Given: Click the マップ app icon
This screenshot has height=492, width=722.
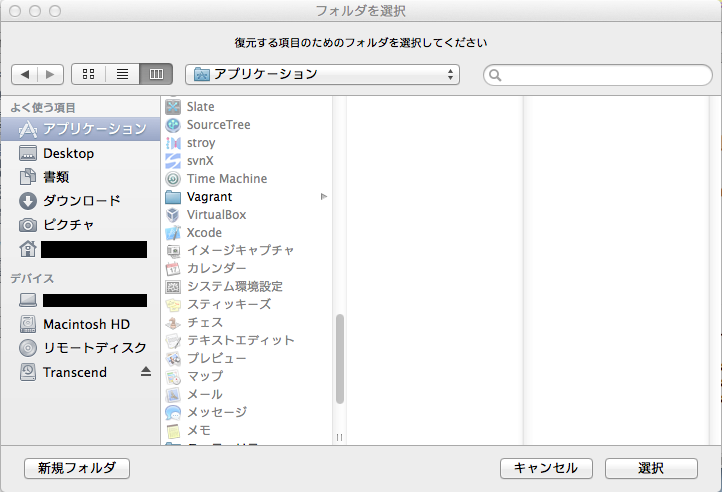Looking at the screenshot, I should (x=173, y=376).
